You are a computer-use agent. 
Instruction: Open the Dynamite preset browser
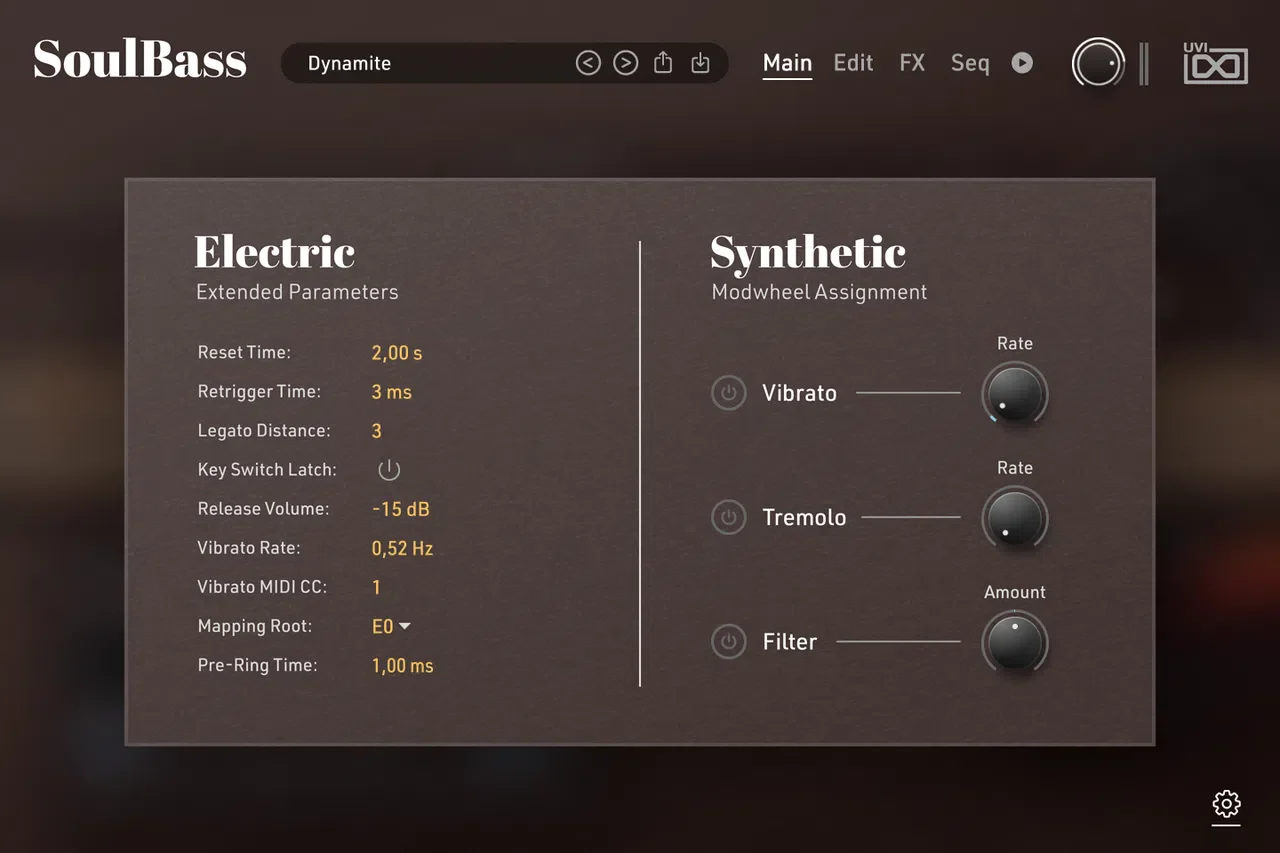point(430,63)
